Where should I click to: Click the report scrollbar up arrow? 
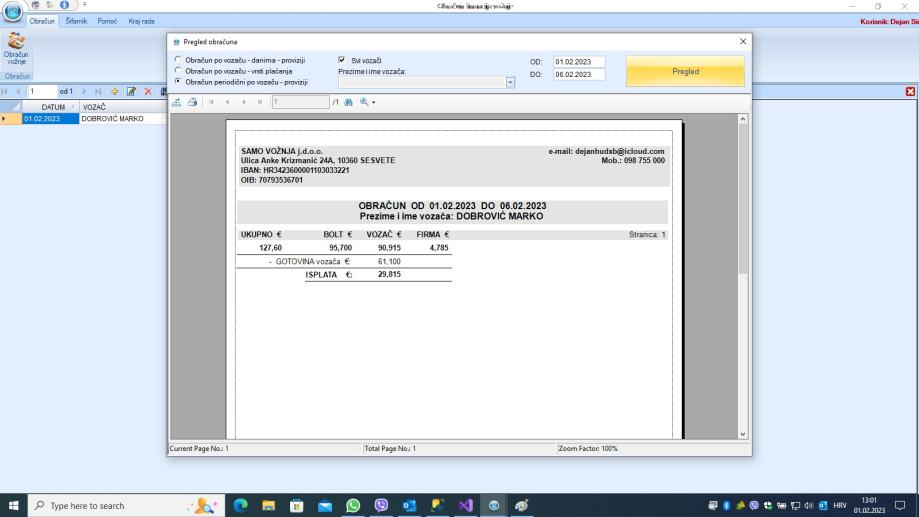tap(743, 119)
